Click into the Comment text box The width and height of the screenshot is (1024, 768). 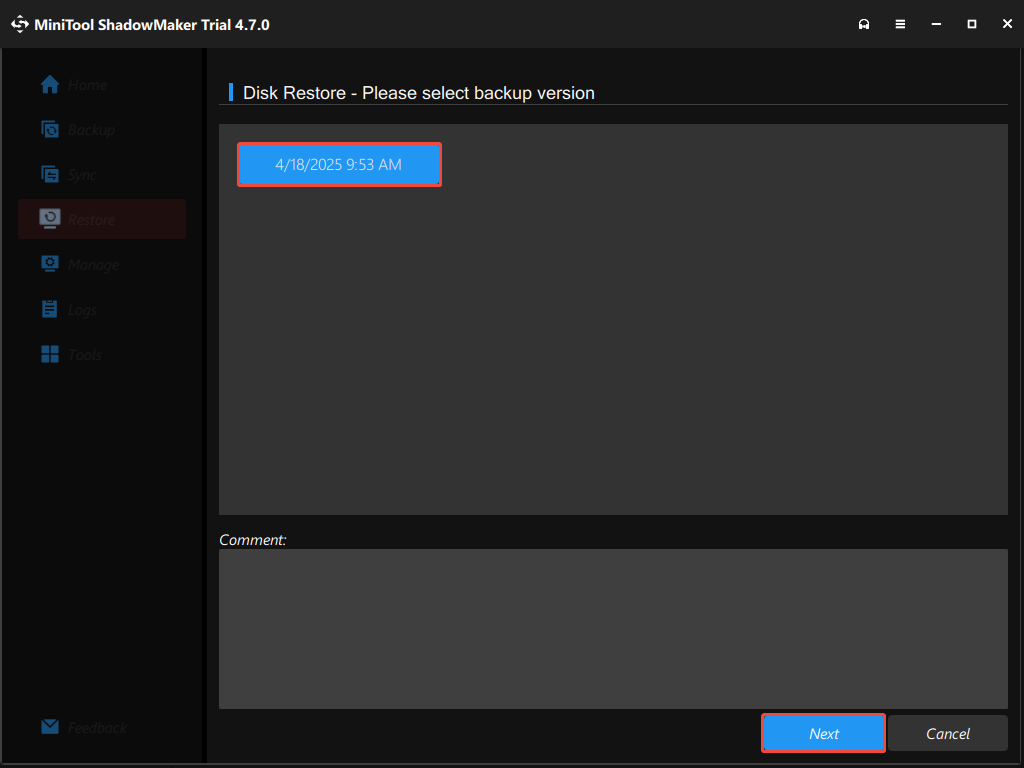coord(613,628)
